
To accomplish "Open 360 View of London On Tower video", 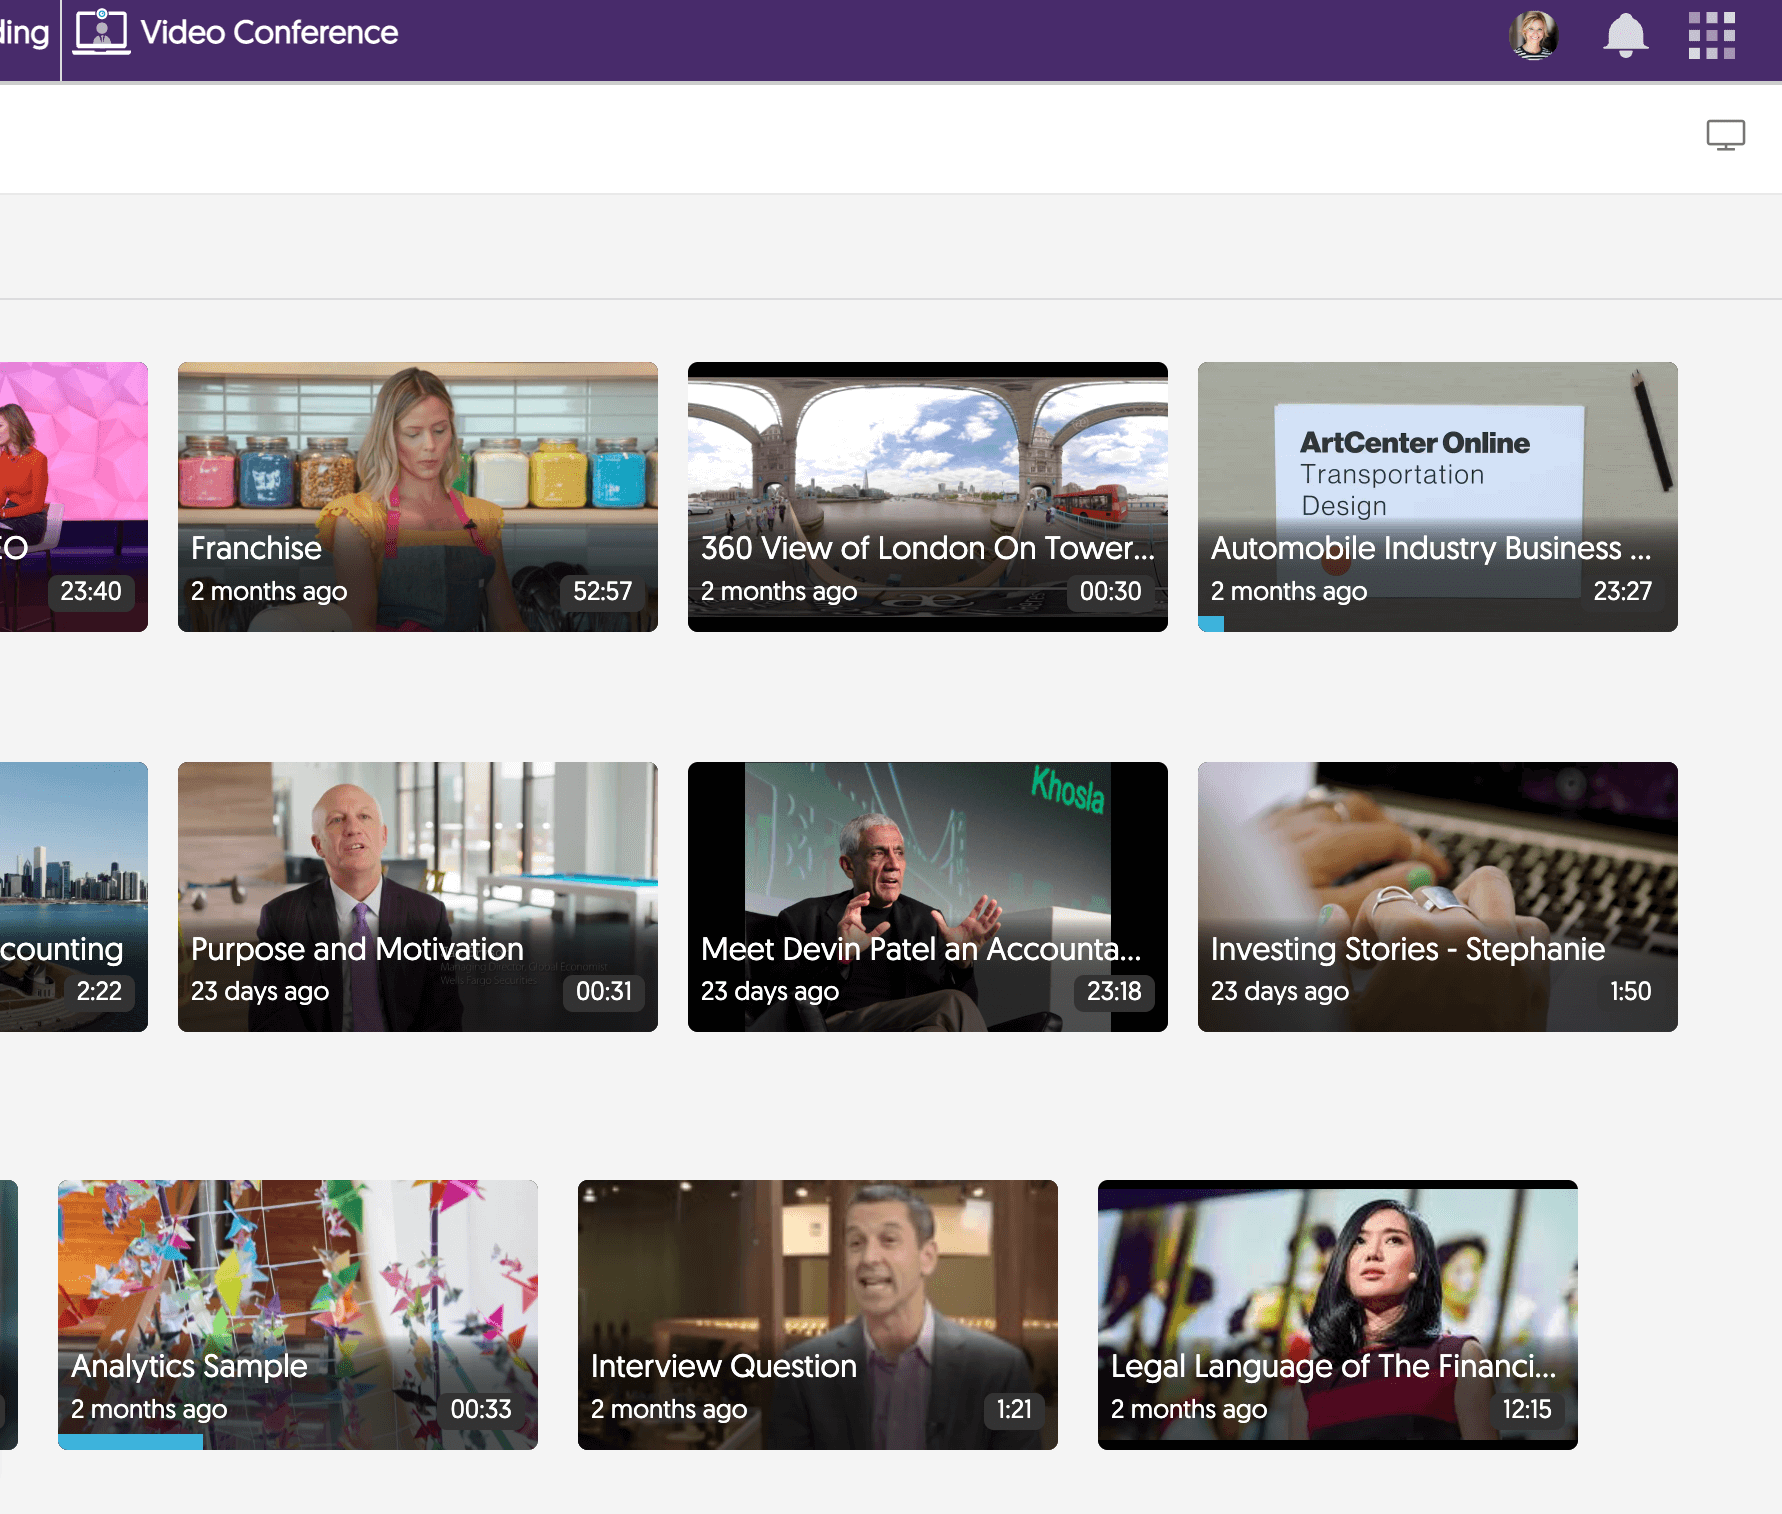I will coord(928,497).
